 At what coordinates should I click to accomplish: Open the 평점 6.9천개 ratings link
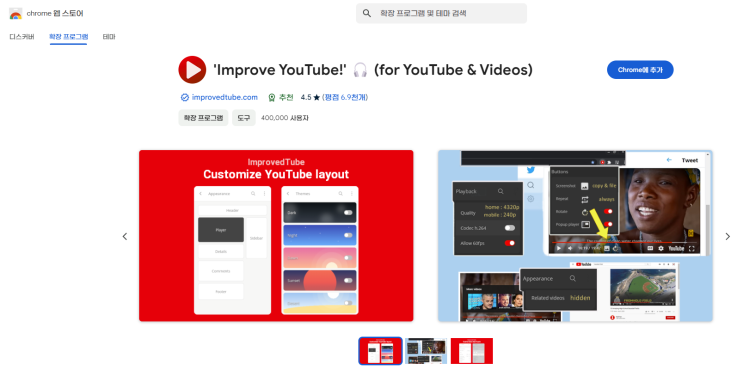[x=345, y=97]
